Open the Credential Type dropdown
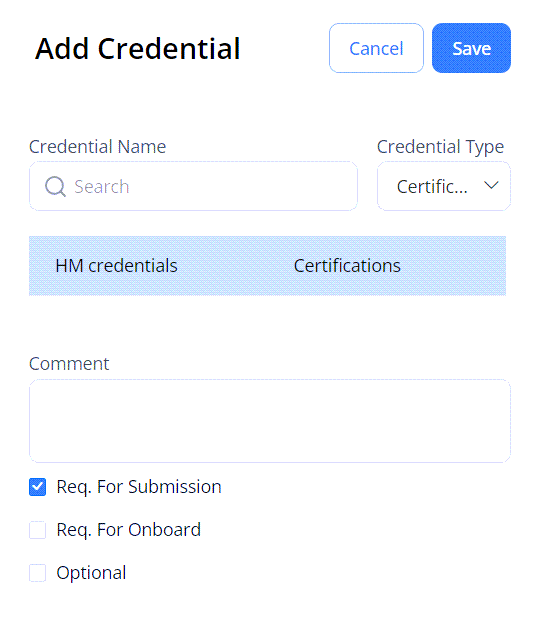Screen dimensions: 540x619 pyautogui.click(x=444, y=186)
